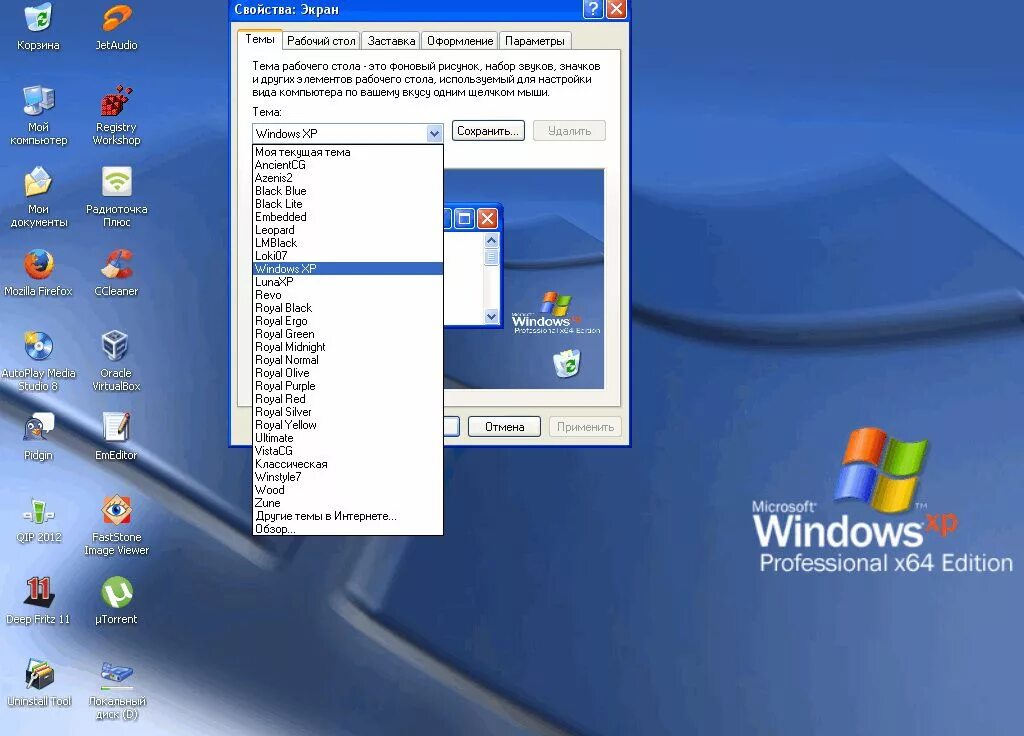
Task: Select the Leopard theme
Action: coord(347,230)
